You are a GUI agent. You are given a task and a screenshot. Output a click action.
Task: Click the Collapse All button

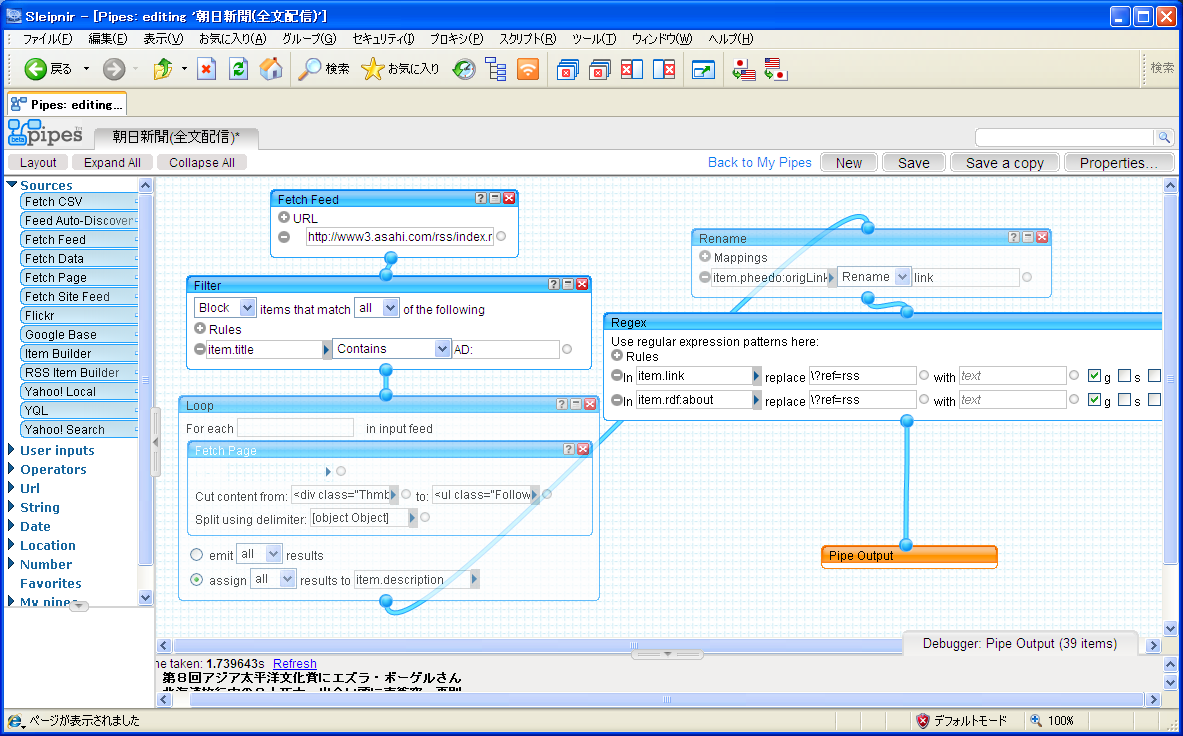pyautogui.click(x=202, y=162)
